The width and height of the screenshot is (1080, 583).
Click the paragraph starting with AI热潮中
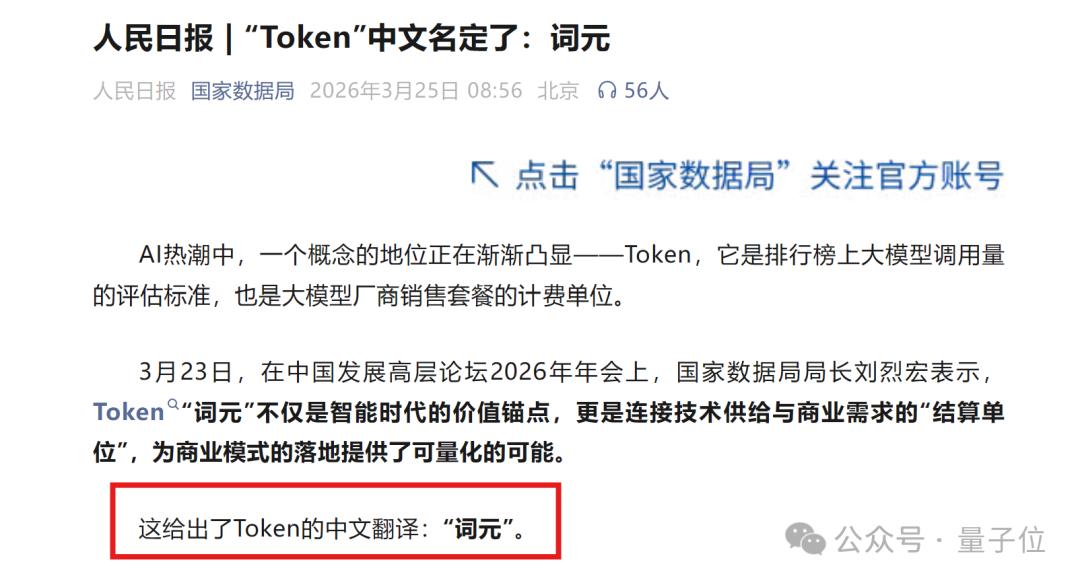click(x=549, y=276)
